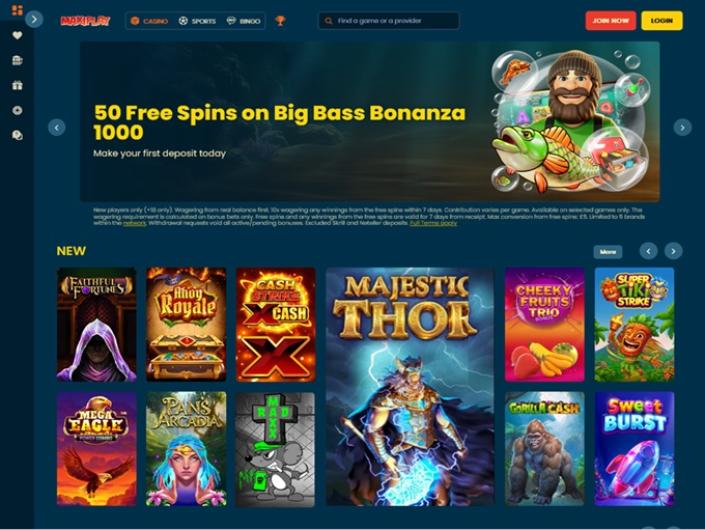Click the MaxiPlay logo
This screenshot has height=530, width=705.
[85, 21]
